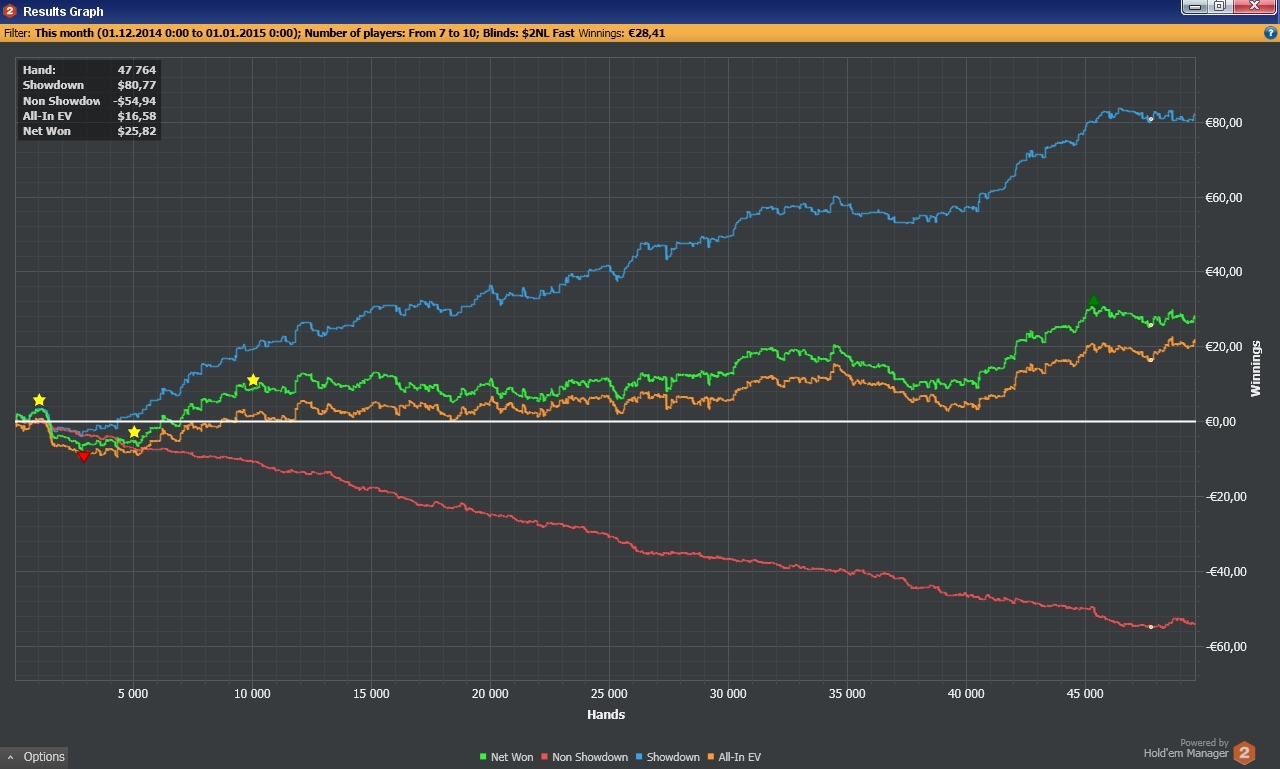Click the €60,00 label on the winnings axis

1223,197
